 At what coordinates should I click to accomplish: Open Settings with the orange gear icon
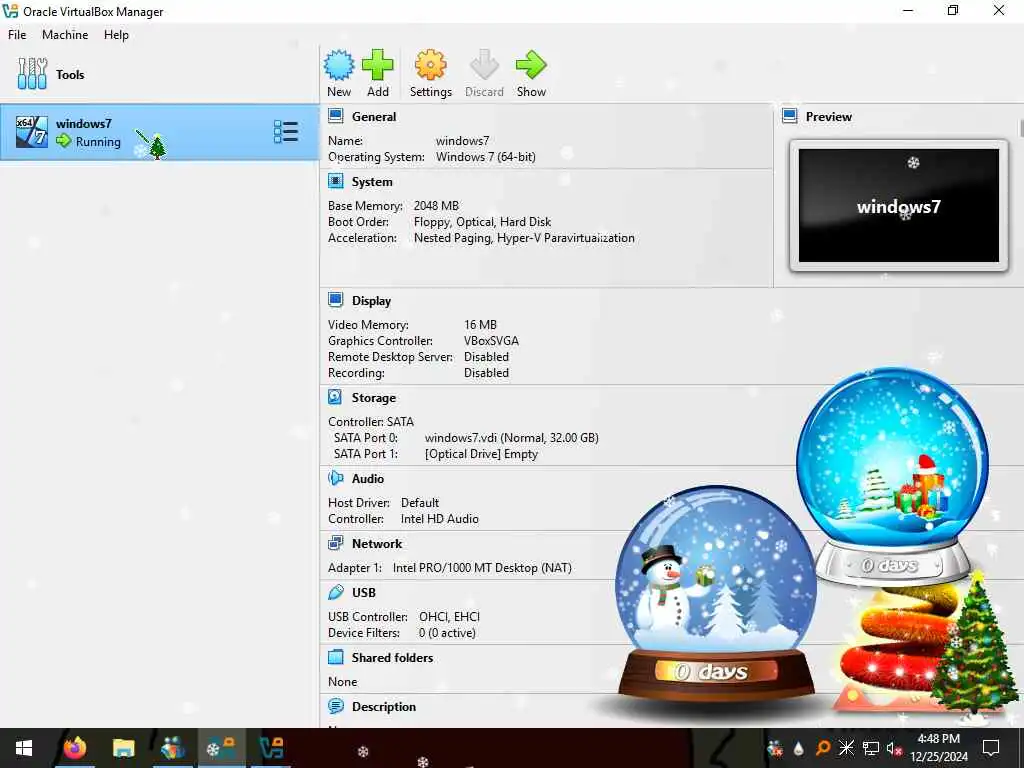[430, 65]
